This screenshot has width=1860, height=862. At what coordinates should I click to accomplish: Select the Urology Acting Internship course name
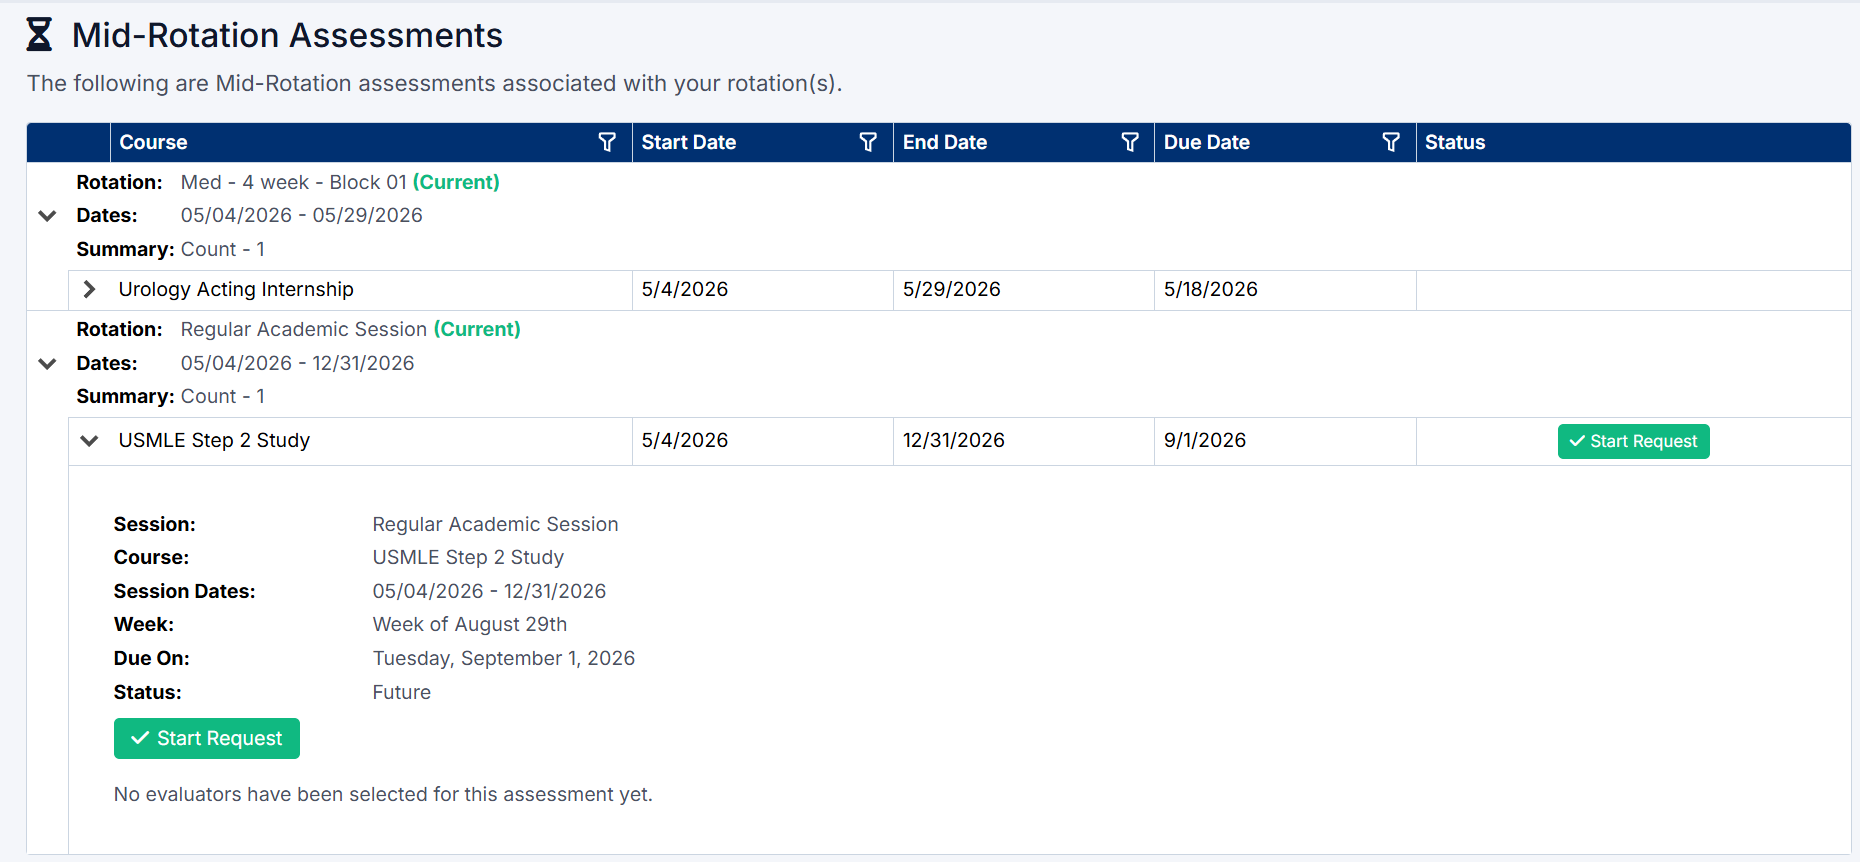[236, 289]
